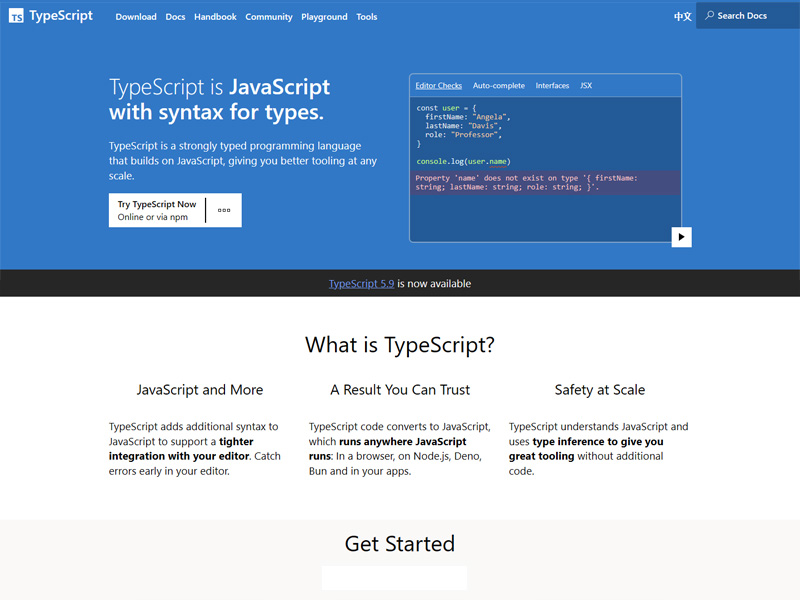This screenshot has height=600, width=800.
Task: Click the Get Started input box
Action: pyautogui.click(x=394, y=577)
